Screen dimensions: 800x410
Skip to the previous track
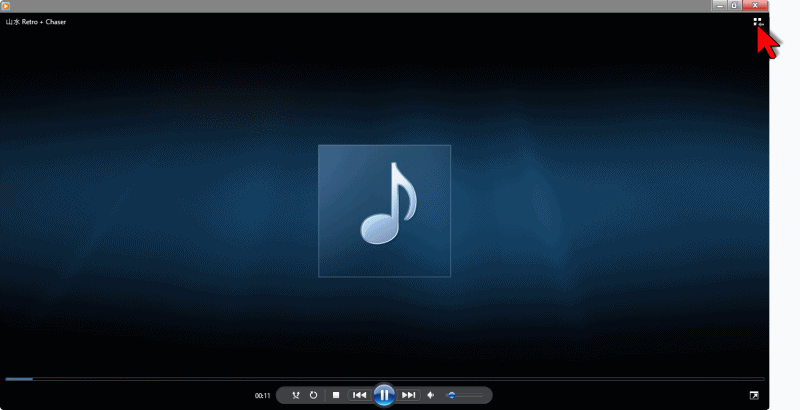point(360,395)
